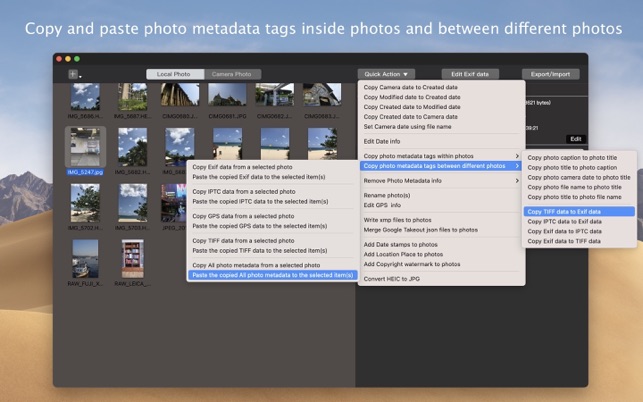This screenshot has width=643, height=402.
Task: Select the RAW_LEICA bookshelf thumbnail
Action: [x=132, y=258]
